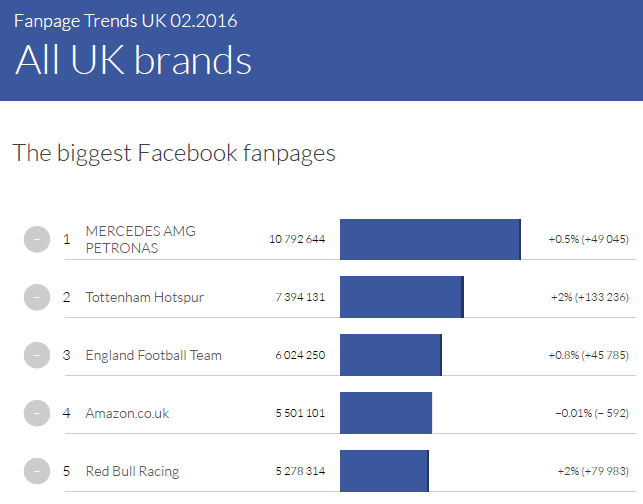The width and height of the screenshot is (643, 504).
Task: Click the Red Bull Racing bar
Action: pos(384,471)
